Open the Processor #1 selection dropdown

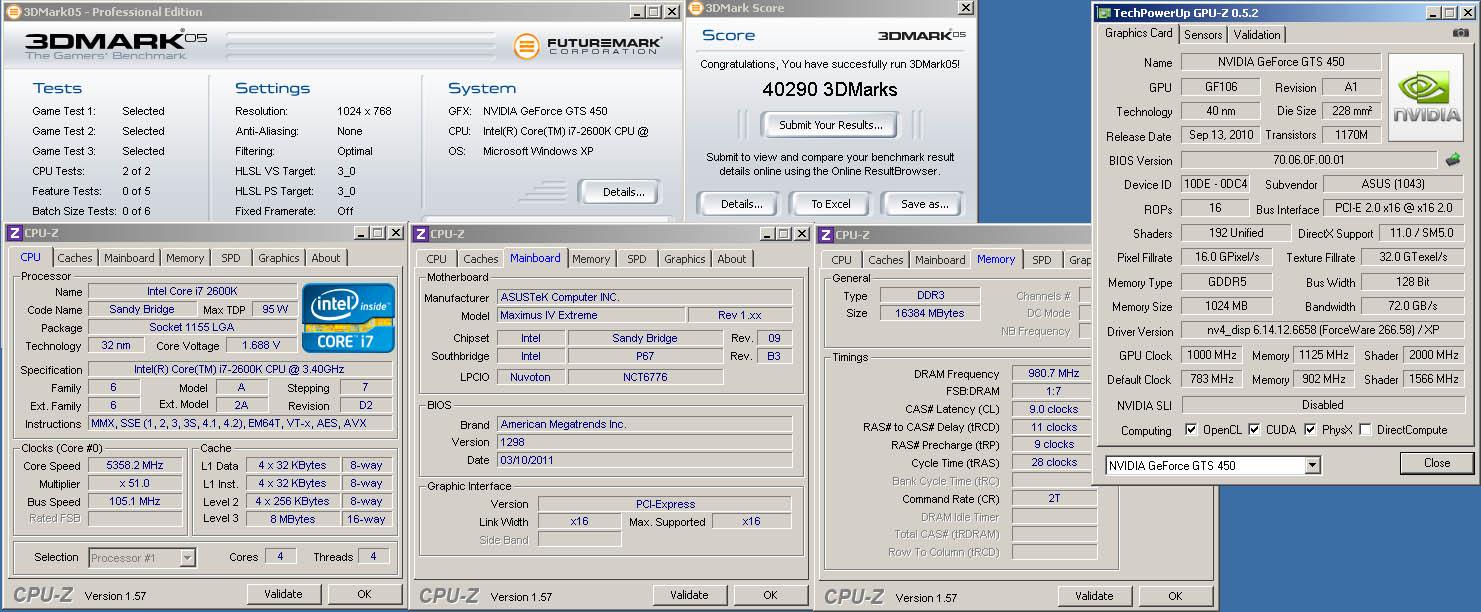point(187,558)
